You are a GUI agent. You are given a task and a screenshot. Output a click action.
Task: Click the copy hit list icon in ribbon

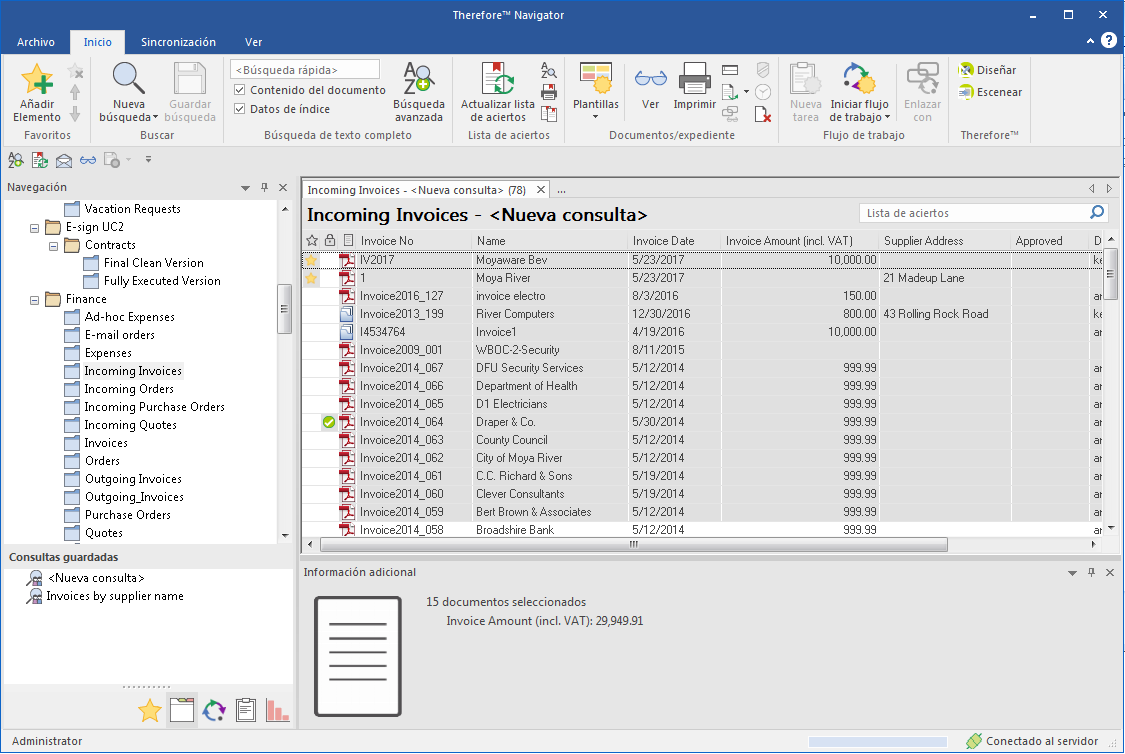[549, 114]
